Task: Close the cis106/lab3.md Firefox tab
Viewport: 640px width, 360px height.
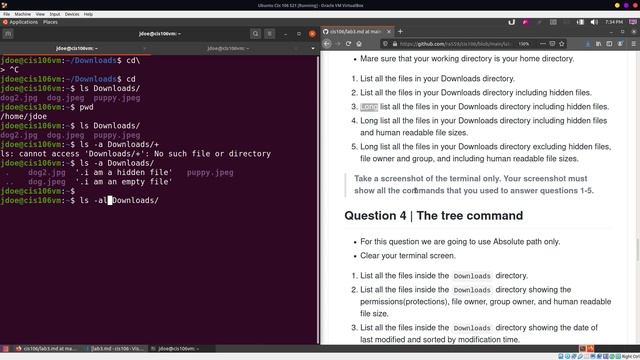Action: 389,31
